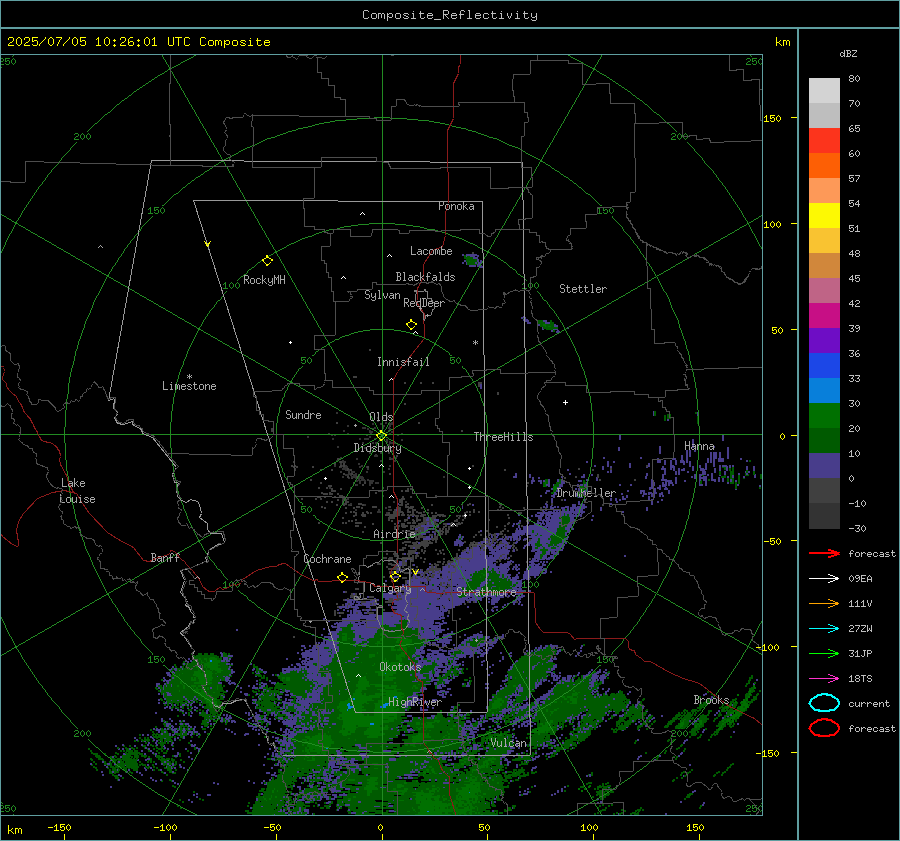Click the Sylvan label on map
The height and width of the screenshot is (841, 900).
pyautogui.click(x=382, y=295)
